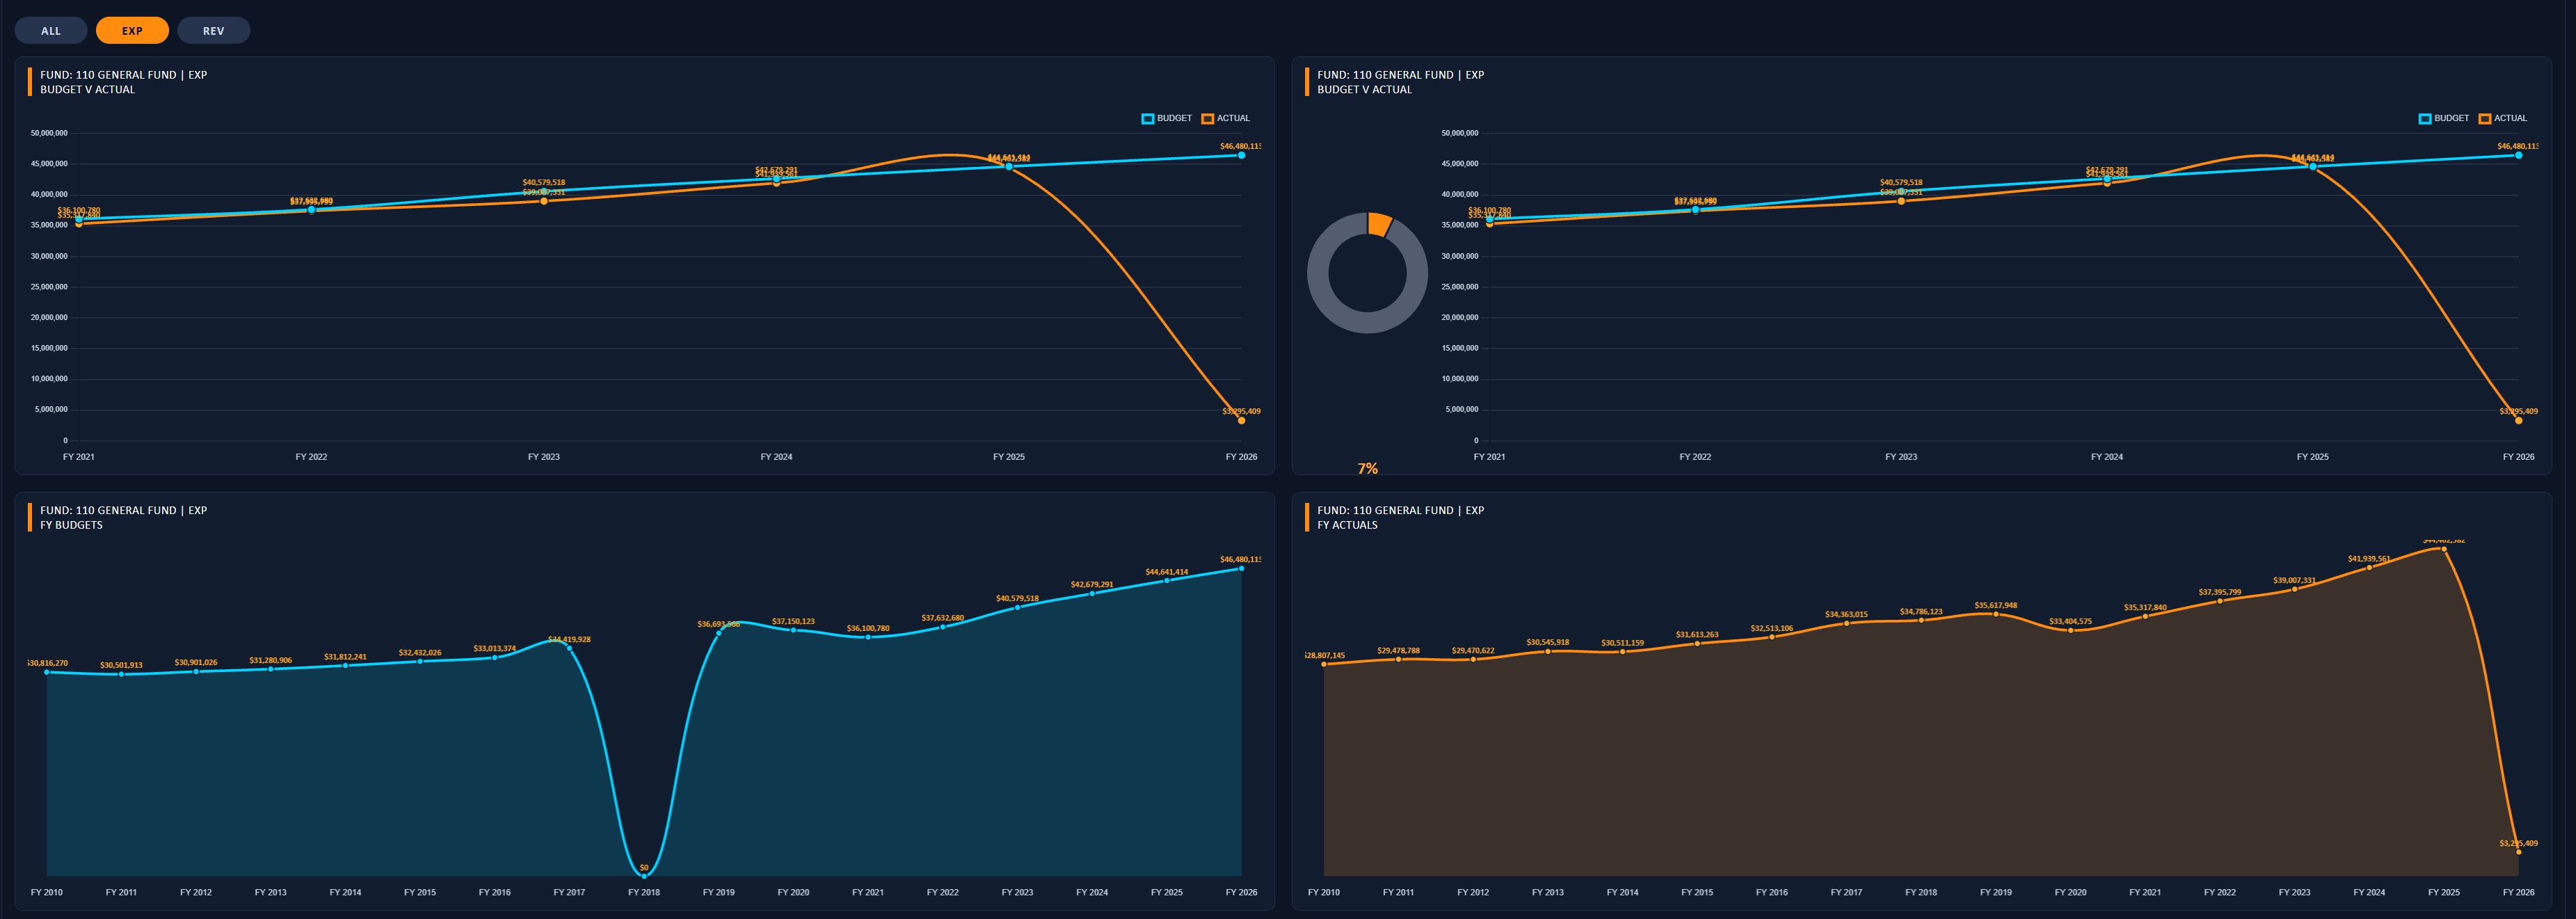Click the $30,545,918 actuals data point
This screenshot has width=2576, height=919.
[x=1548, y=651]
